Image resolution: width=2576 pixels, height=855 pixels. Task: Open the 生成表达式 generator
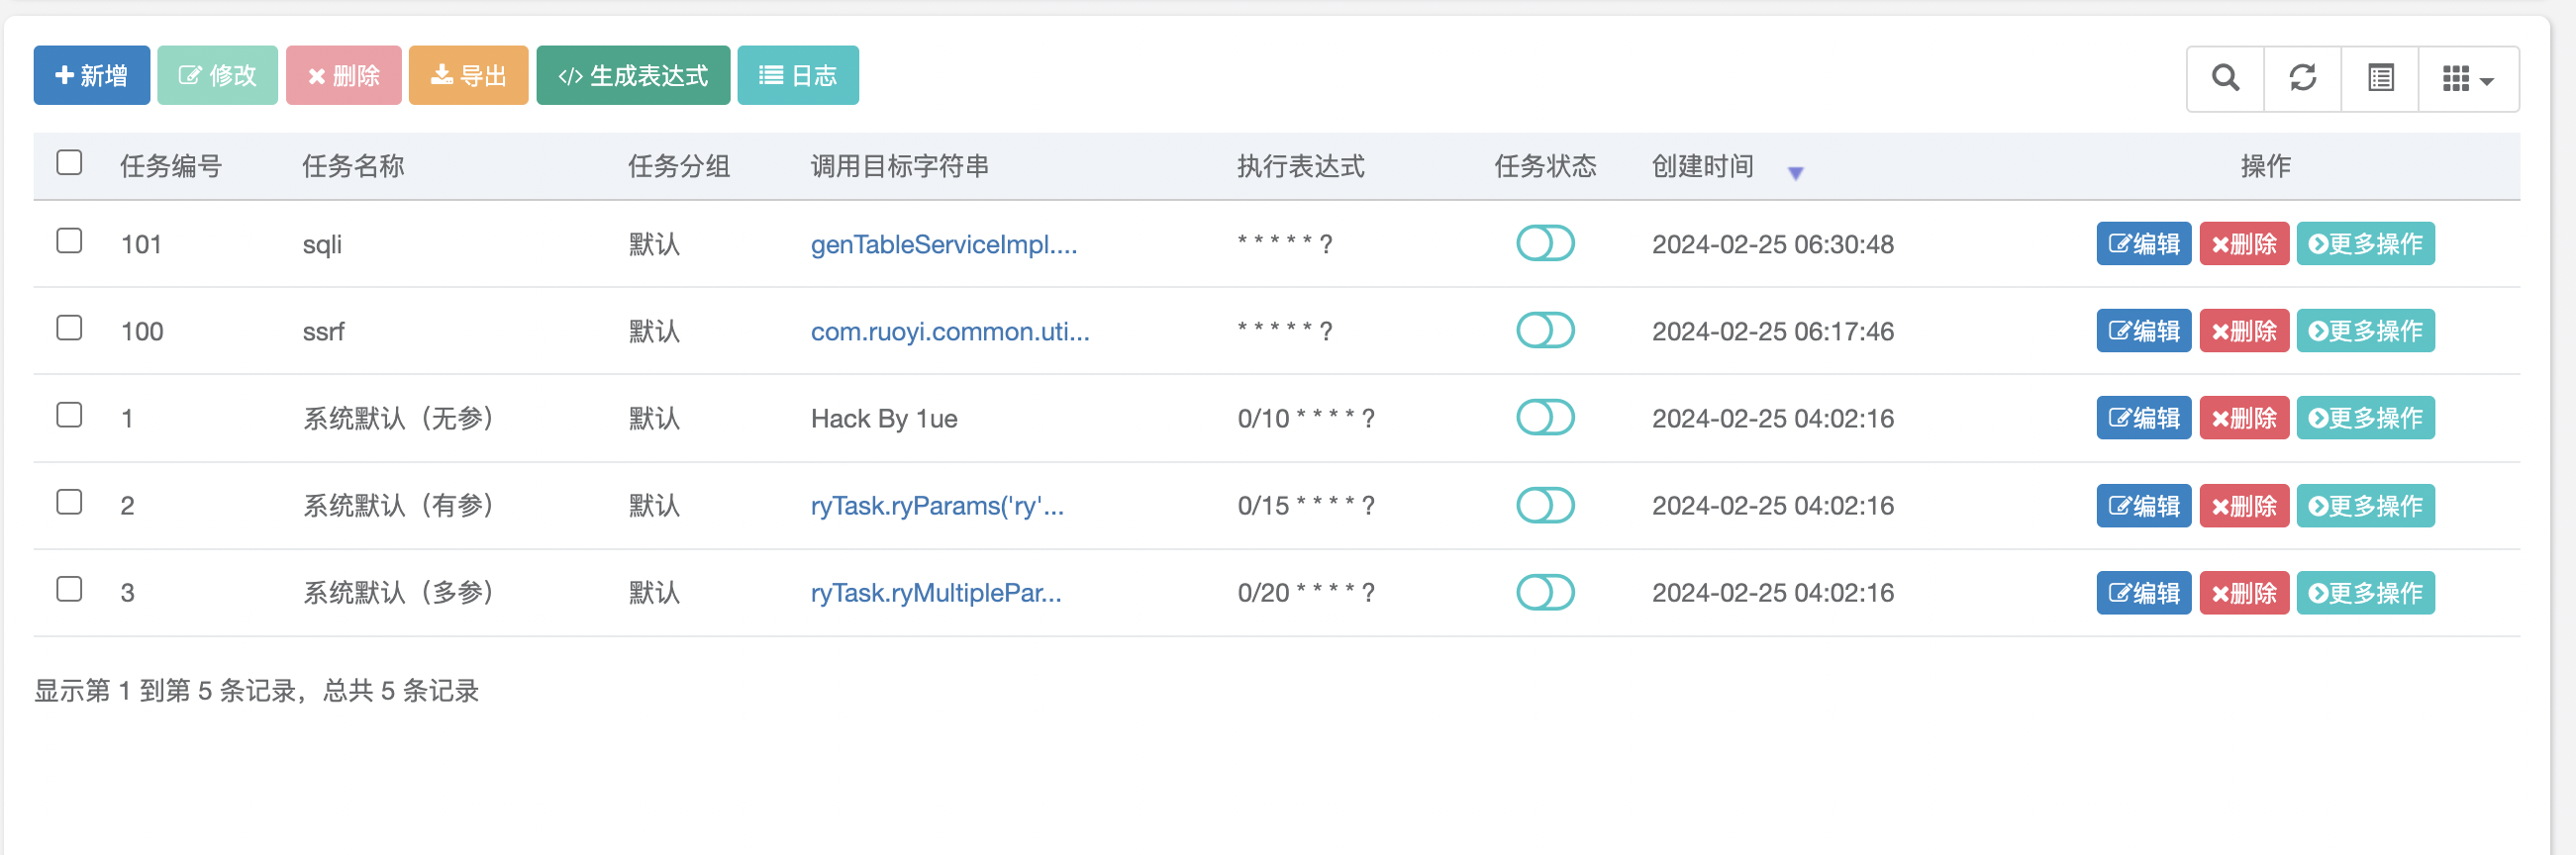pyautogui.click(x=633, y=75)
